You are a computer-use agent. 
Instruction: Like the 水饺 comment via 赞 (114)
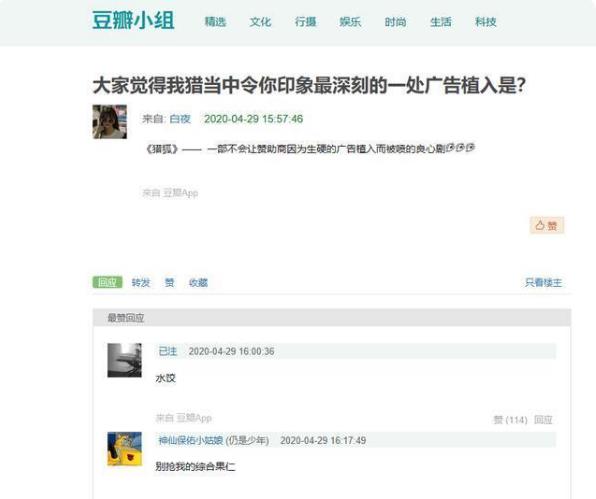(510, 420)
